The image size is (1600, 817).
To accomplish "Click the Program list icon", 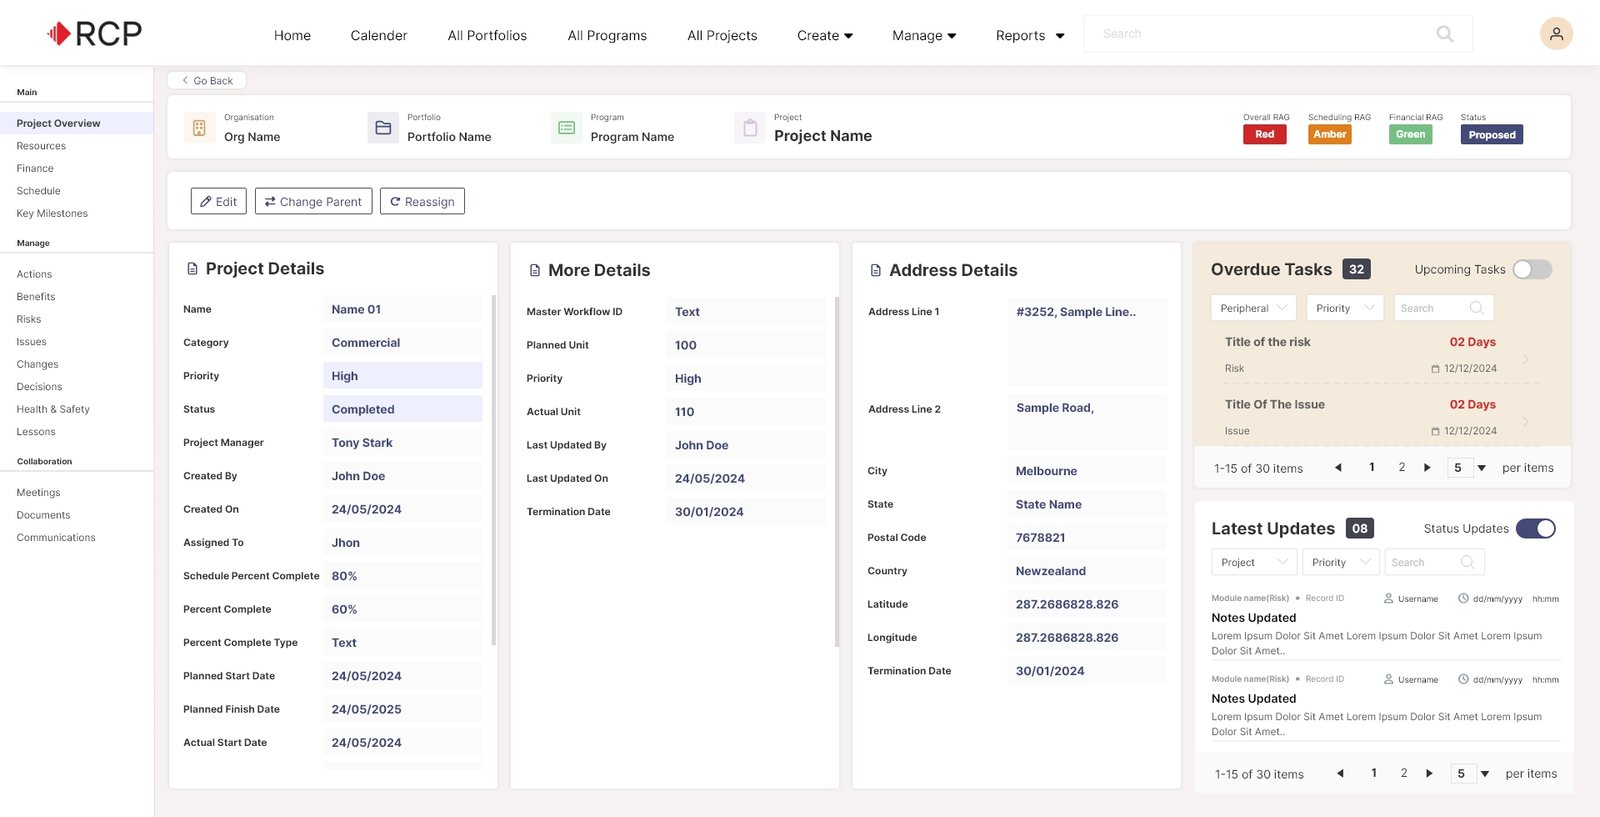I will tap(566, 128).
